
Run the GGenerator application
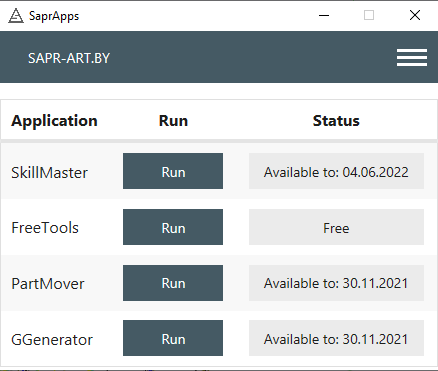point(173,338)
